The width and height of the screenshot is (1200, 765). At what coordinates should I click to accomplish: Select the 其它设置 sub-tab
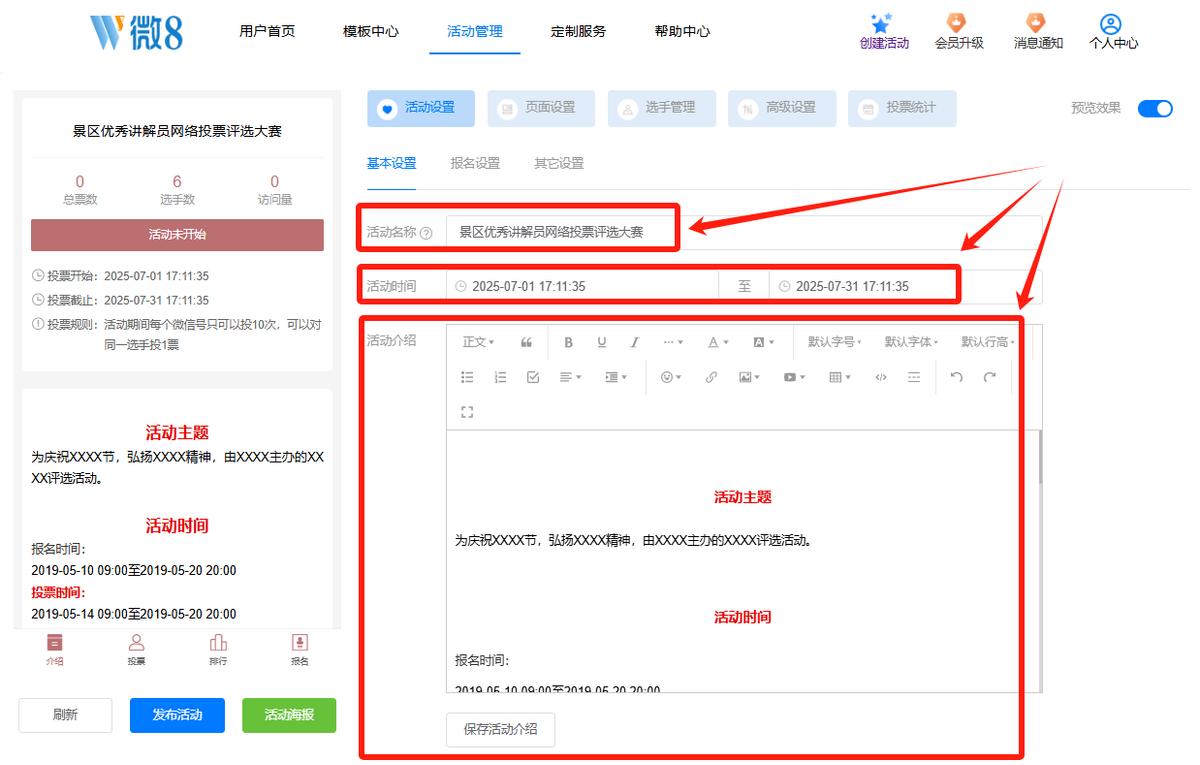tap(559, 164)
